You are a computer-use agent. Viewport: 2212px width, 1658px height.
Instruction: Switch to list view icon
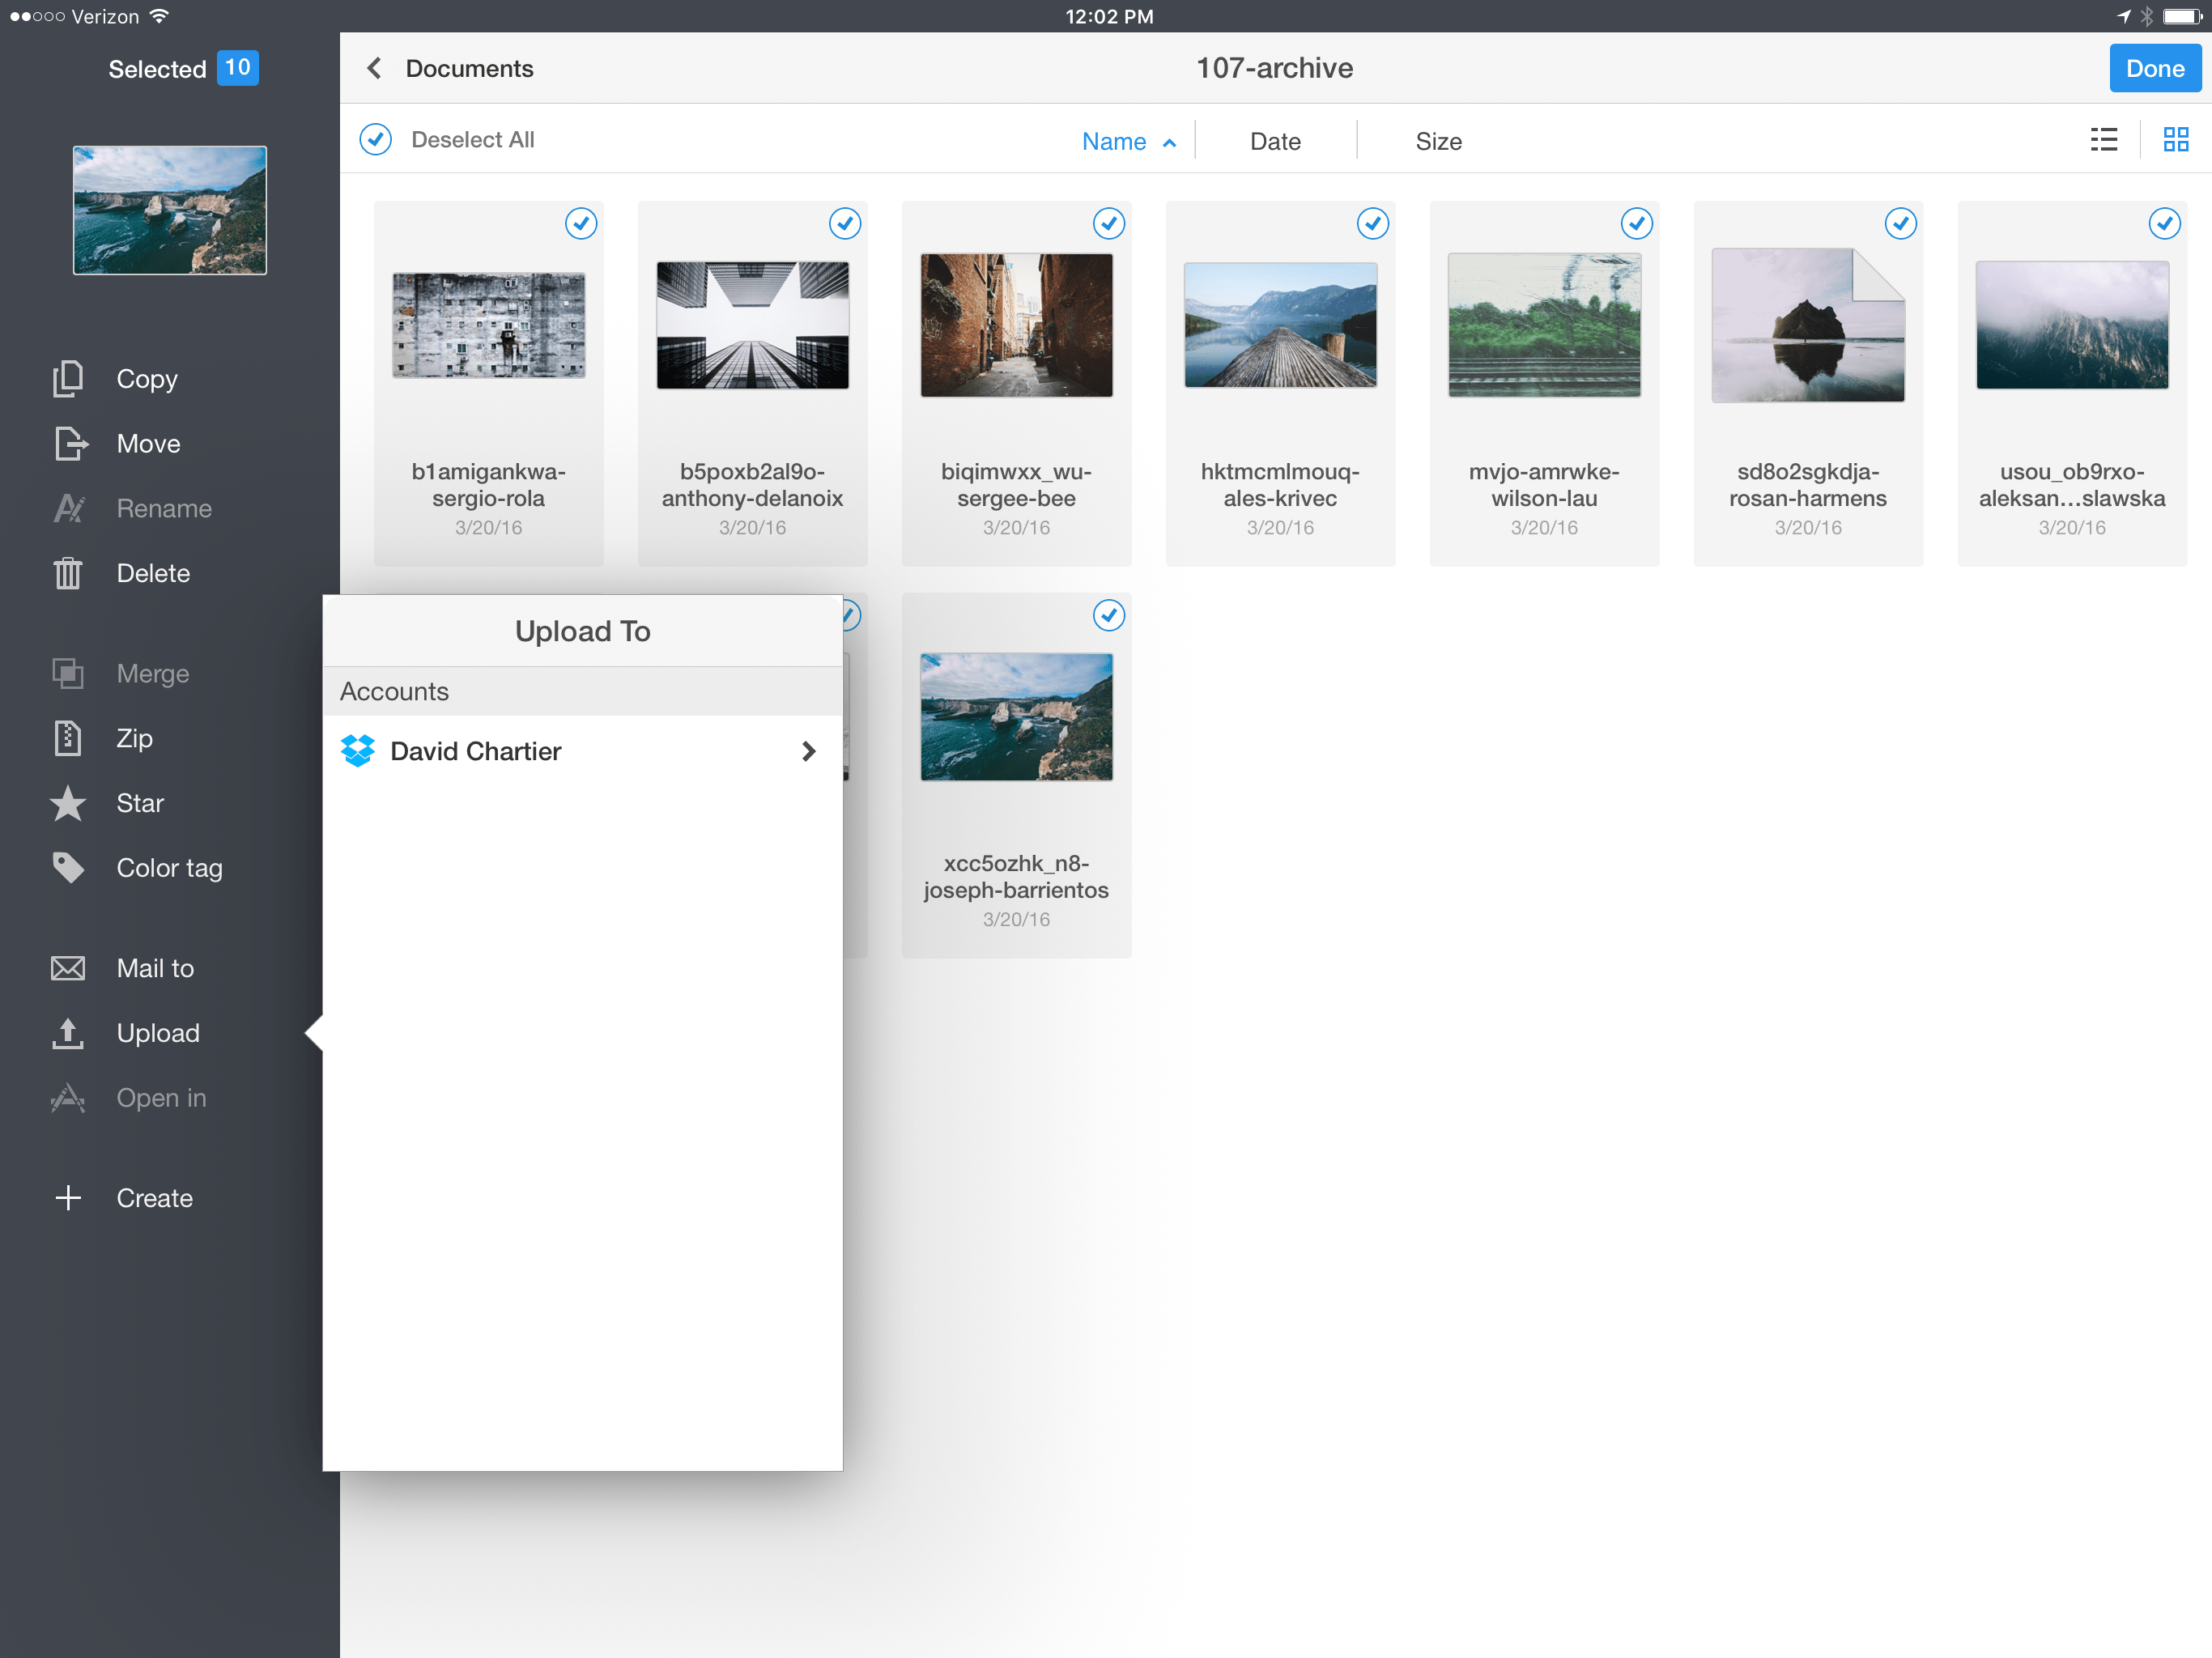point(2103,140)
